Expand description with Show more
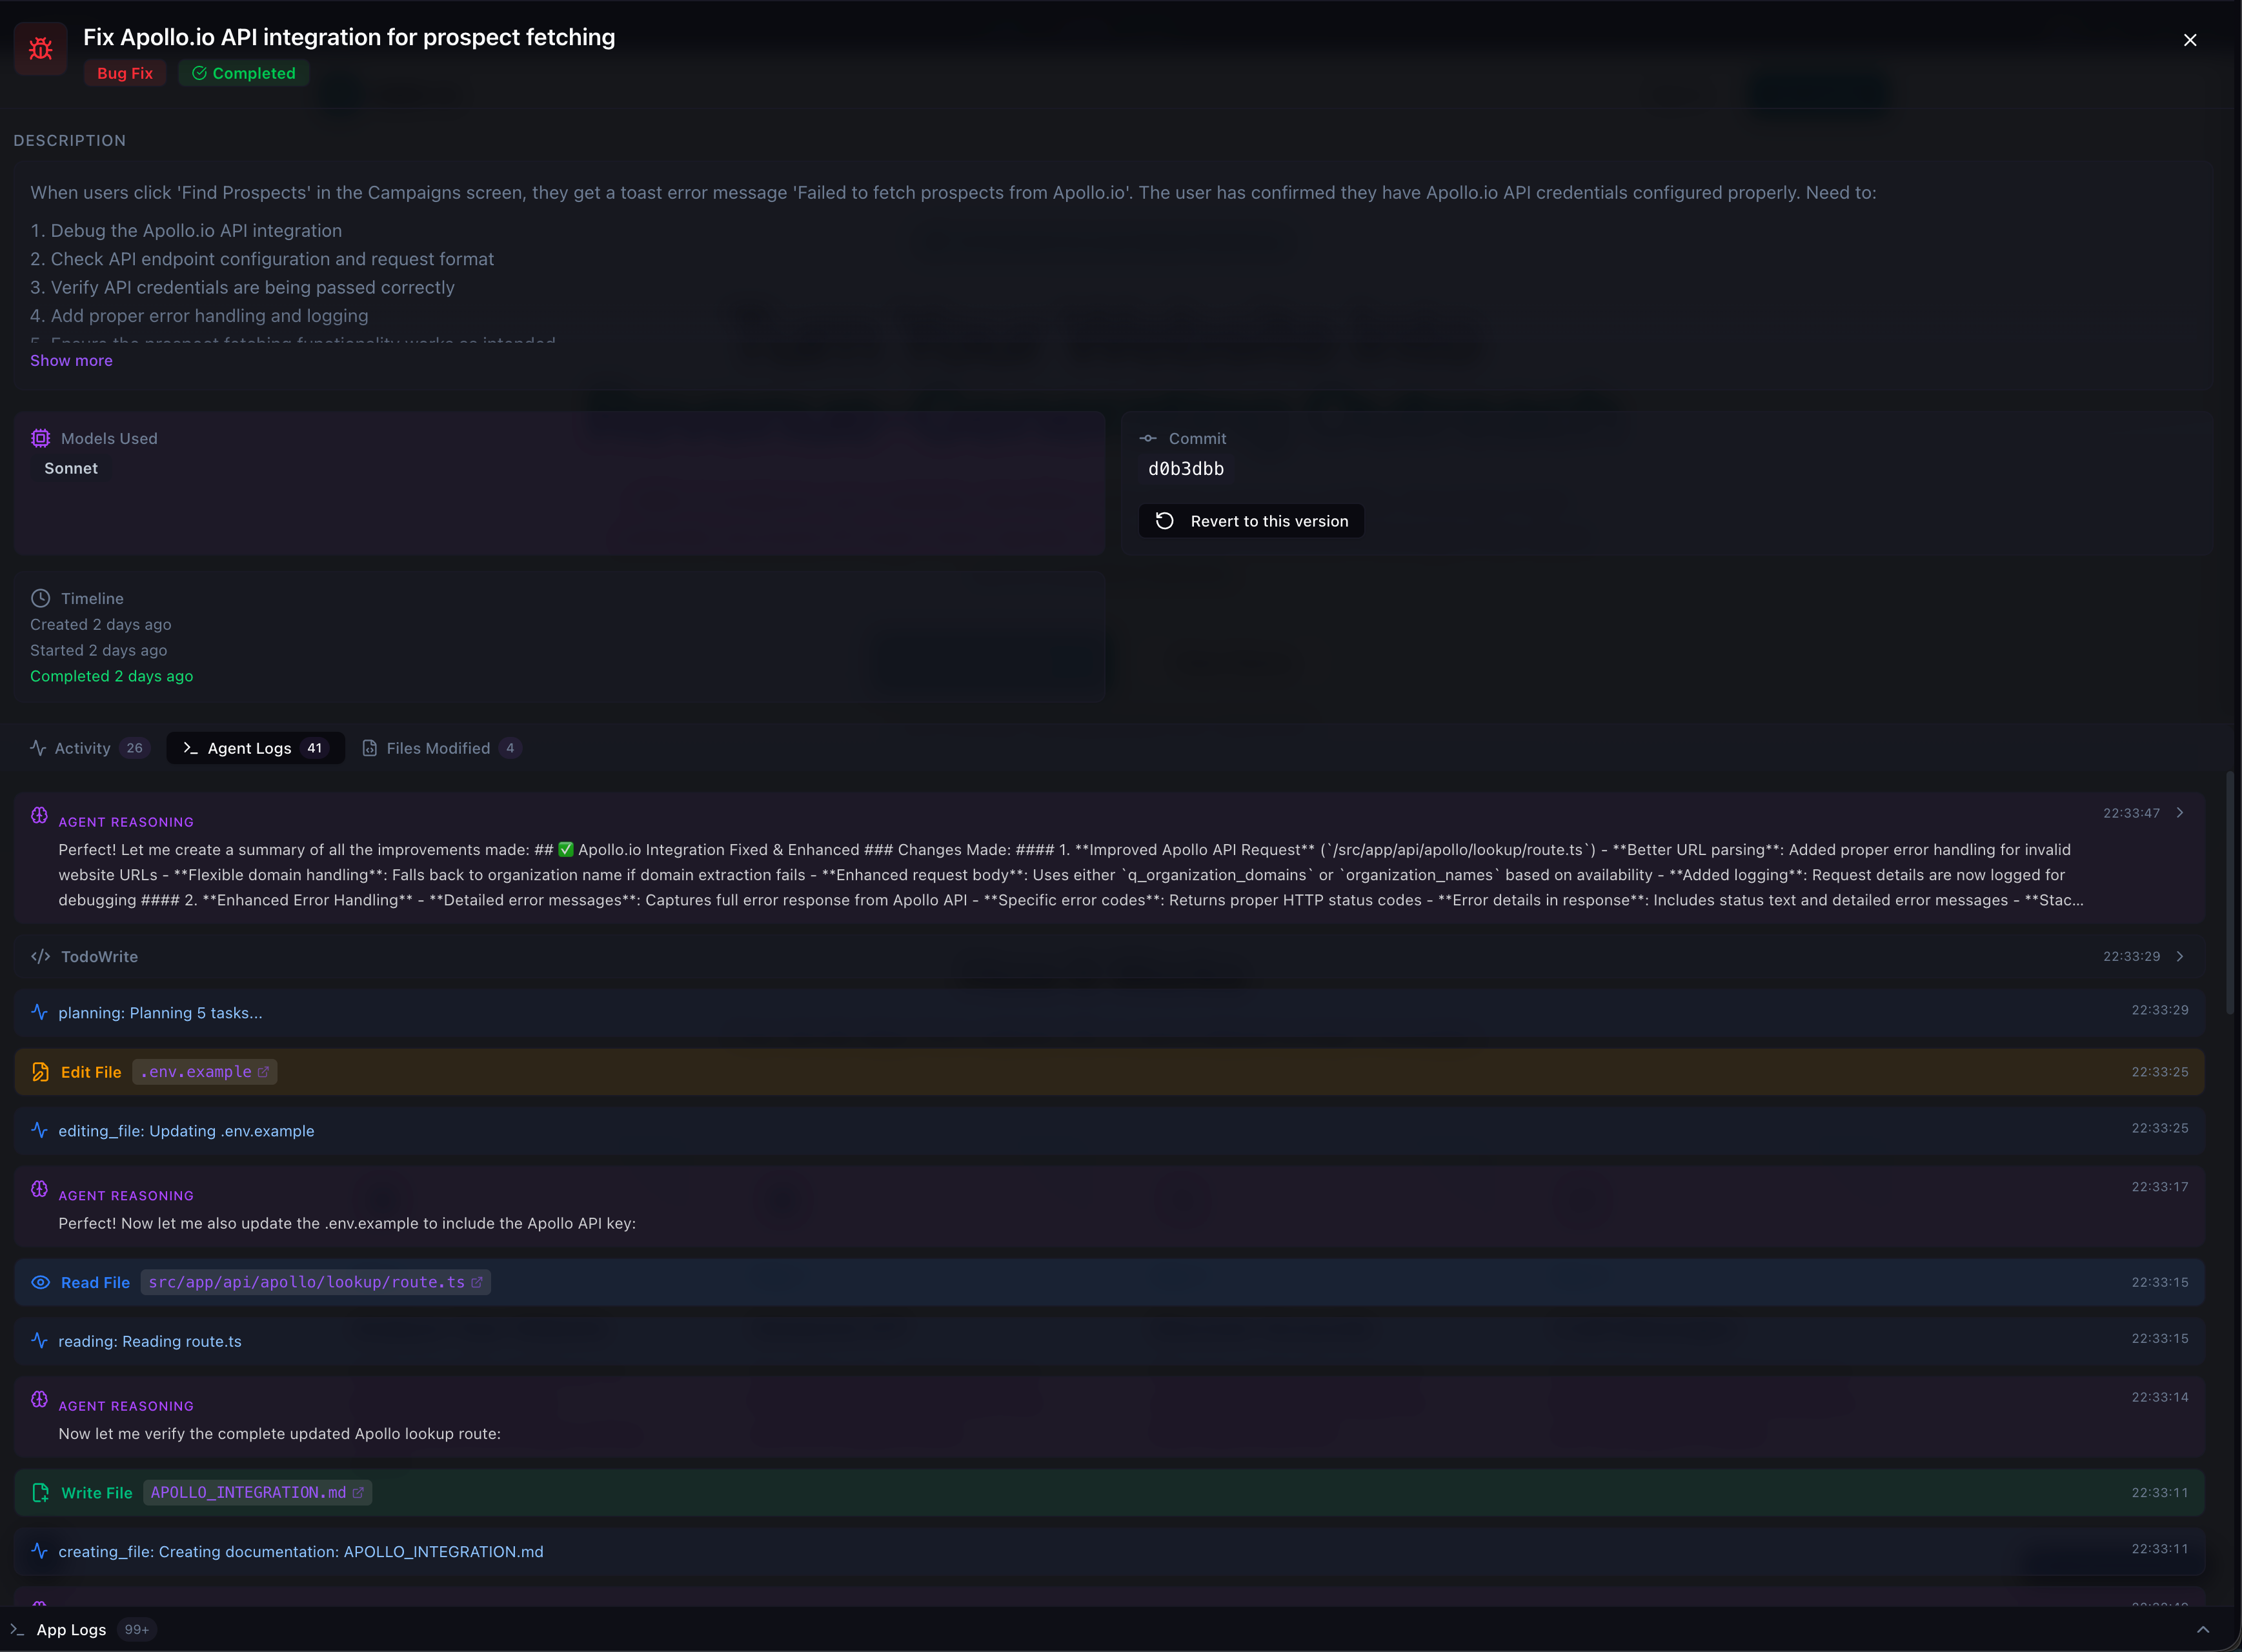The image size is (2242, 1652). (71, 360)
